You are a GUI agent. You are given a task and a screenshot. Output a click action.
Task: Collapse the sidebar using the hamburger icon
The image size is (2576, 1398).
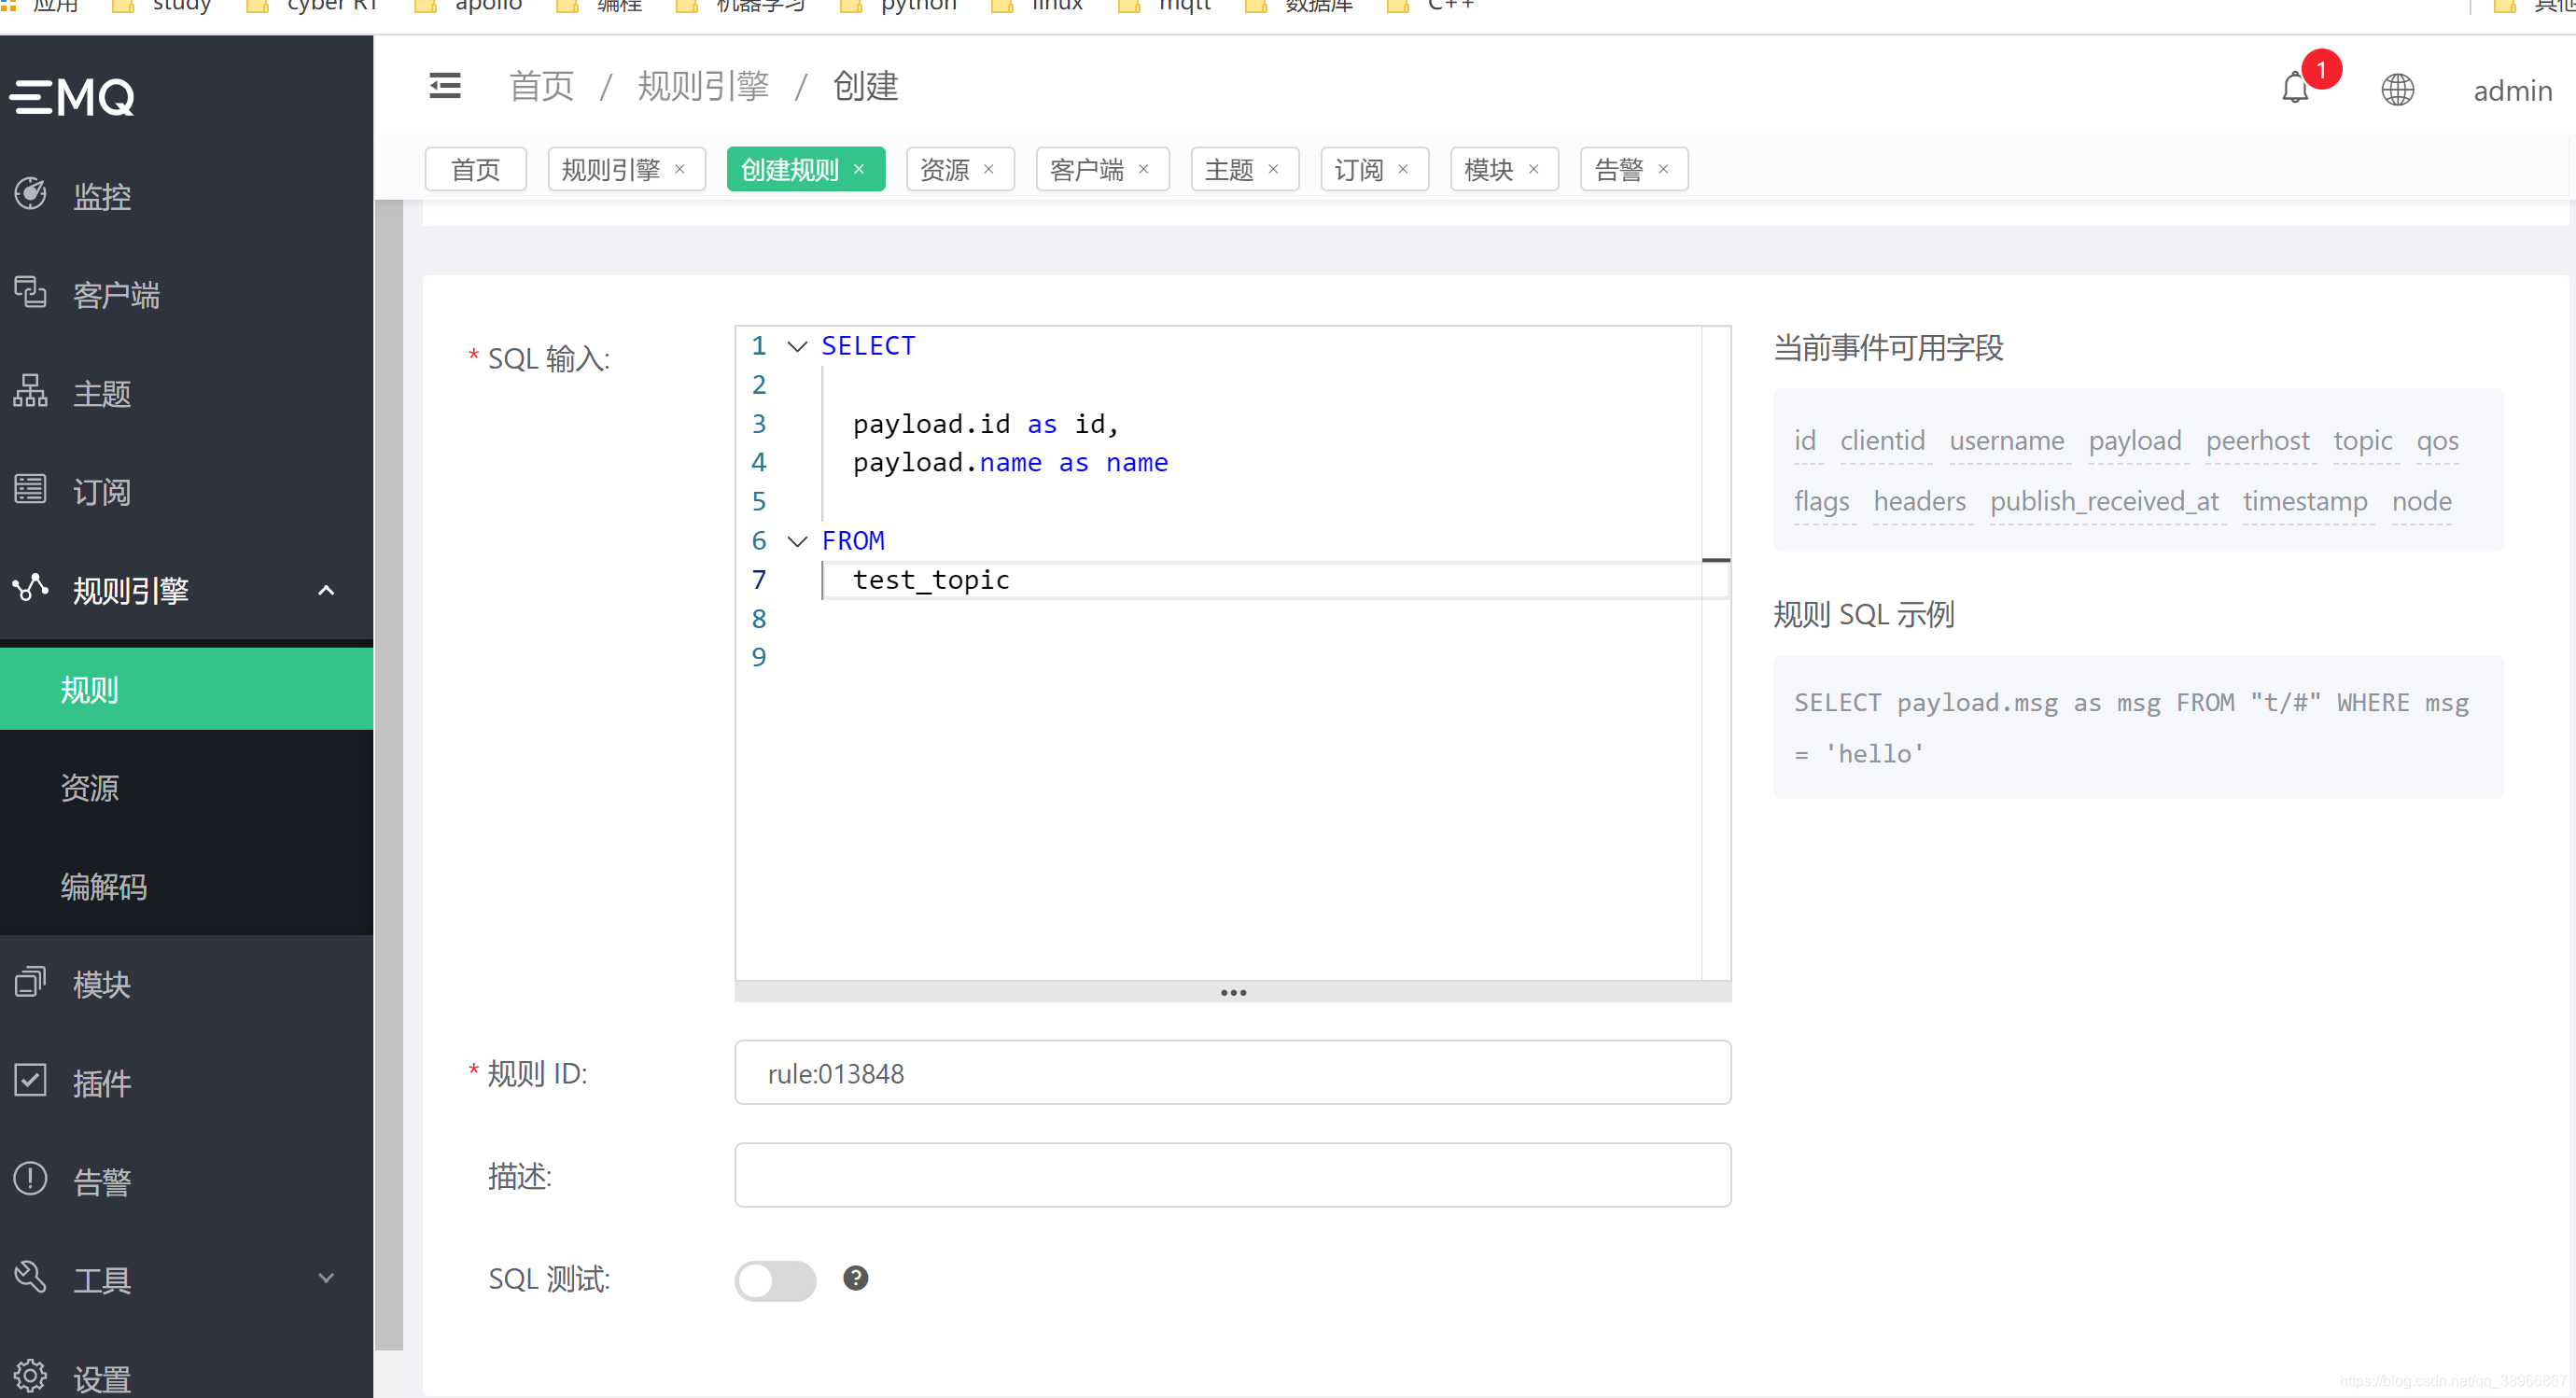(444, 85)
